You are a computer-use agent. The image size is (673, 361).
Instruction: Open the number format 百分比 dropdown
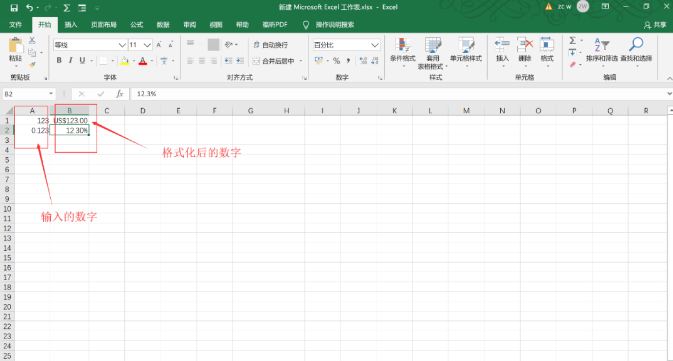(375, 45)
